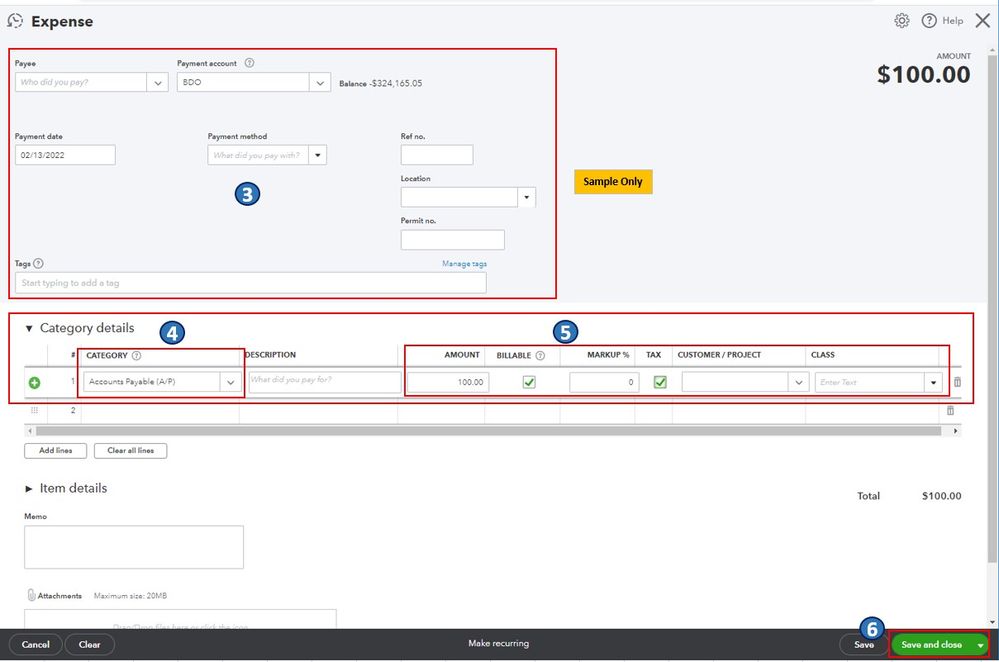The height and width of the screenshot is (662, 999).
Task: Open Save and close dropdown arrow
Action: coord(980,645)
